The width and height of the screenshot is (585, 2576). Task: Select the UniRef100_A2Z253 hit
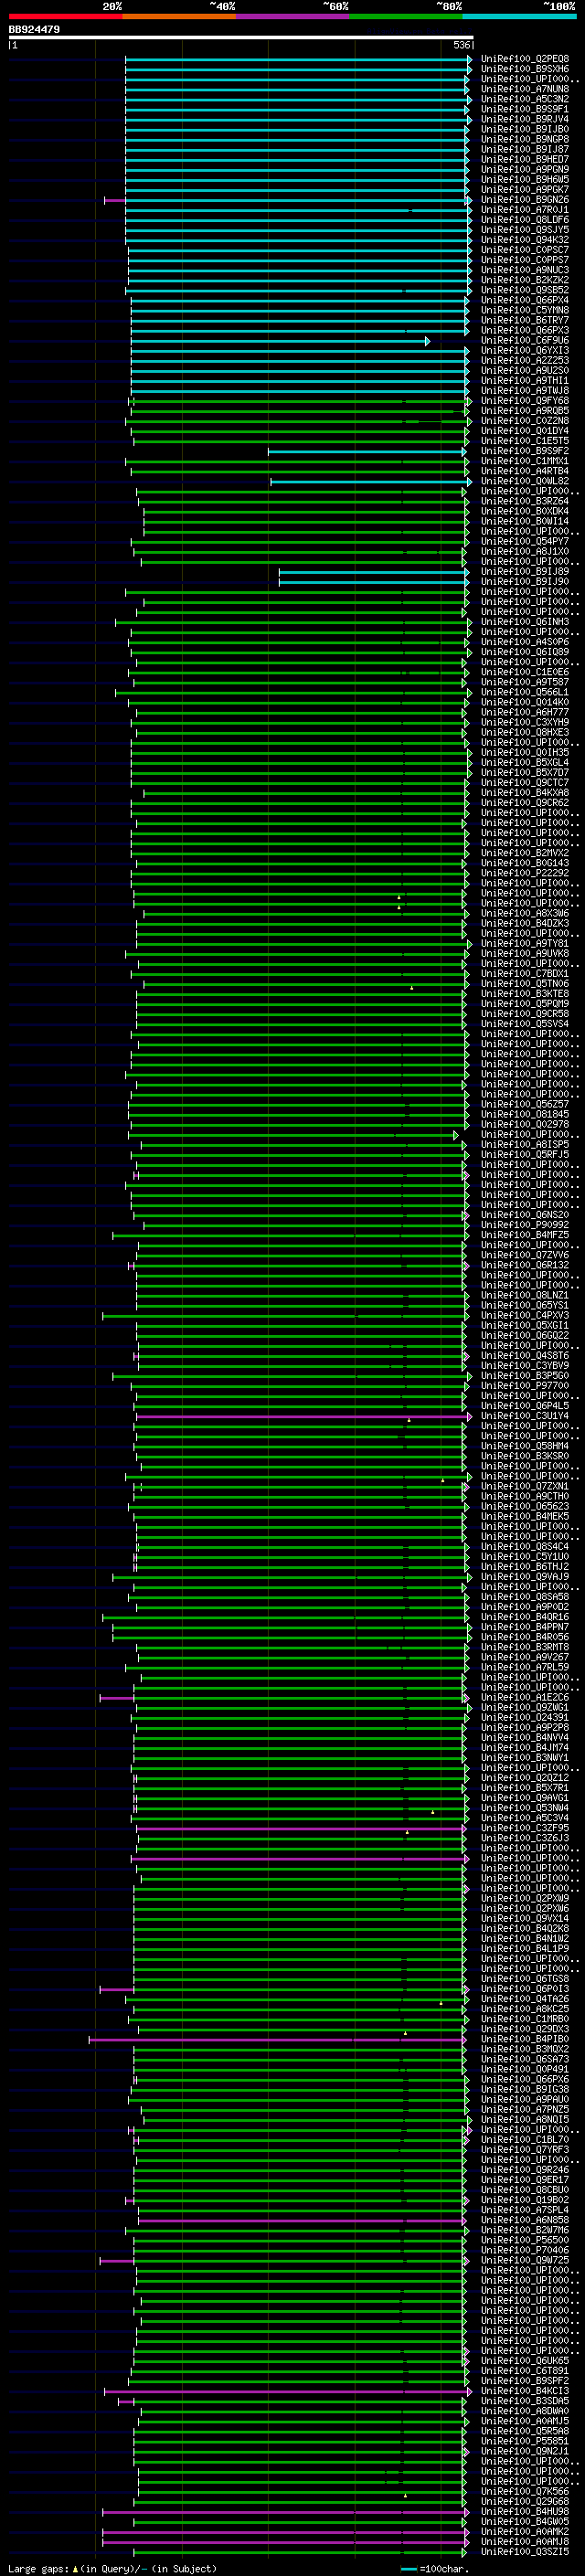[x=524, y=360]
